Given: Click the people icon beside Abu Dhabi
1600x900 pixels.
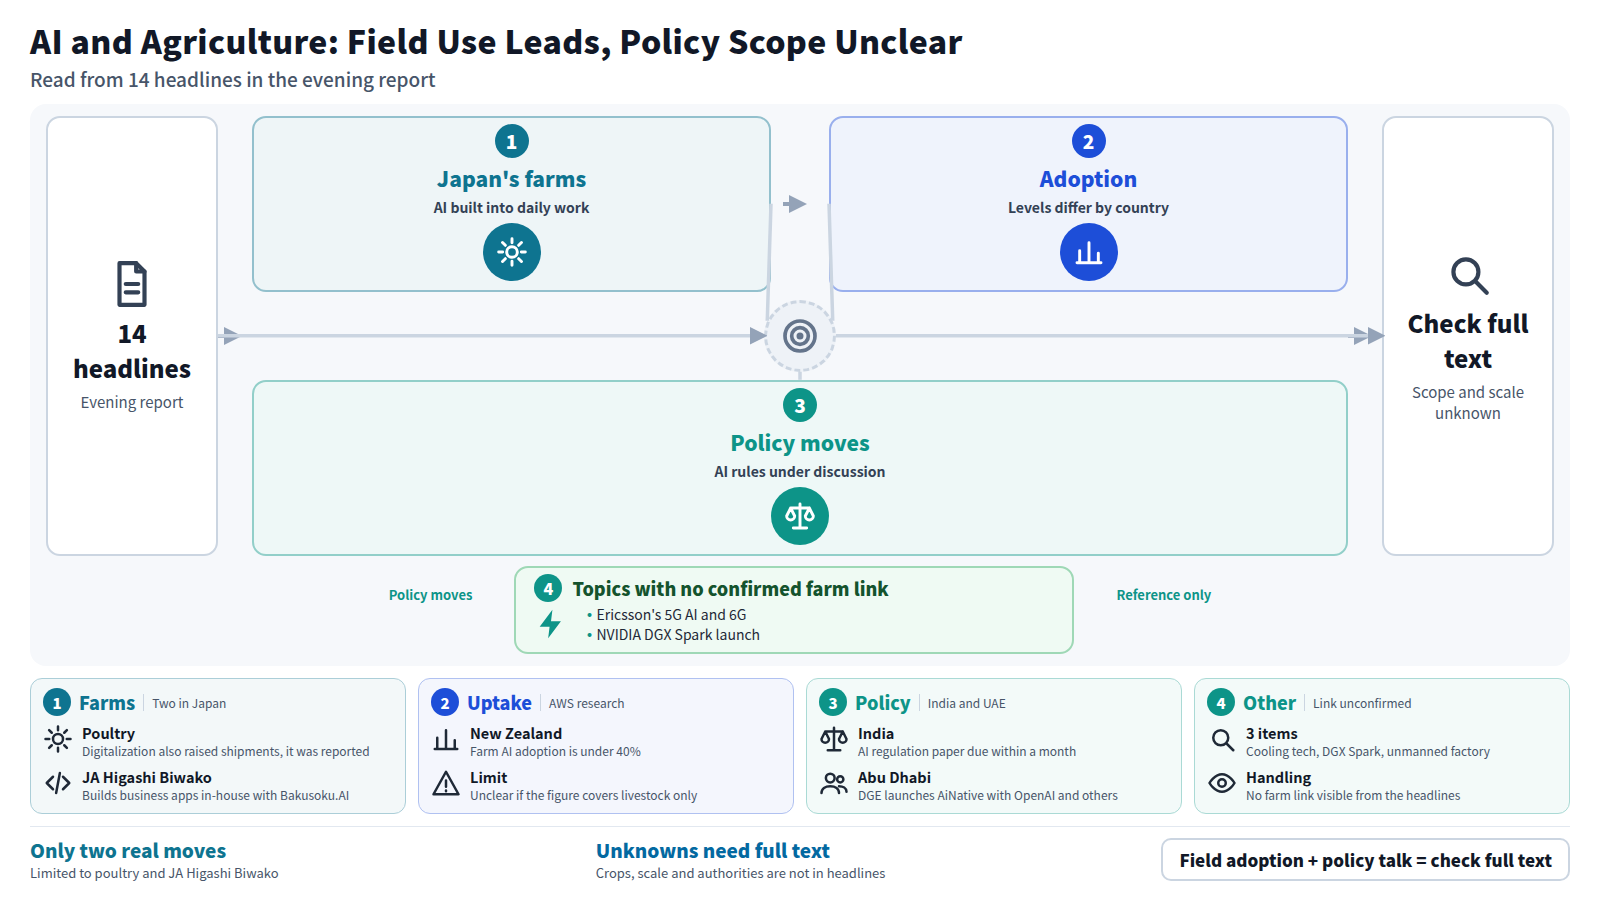Looking at the screenshot, I should pyautogui.click(x=834, y=783).
